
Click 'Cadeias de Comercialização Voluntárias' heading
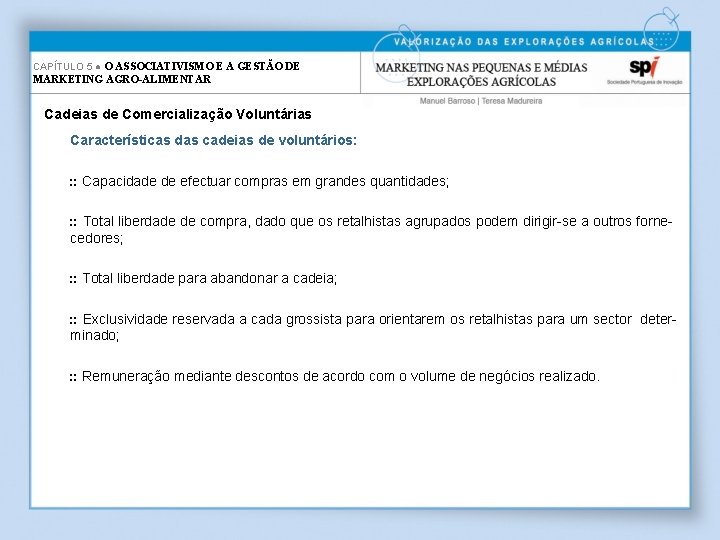(x=178, y=114)
